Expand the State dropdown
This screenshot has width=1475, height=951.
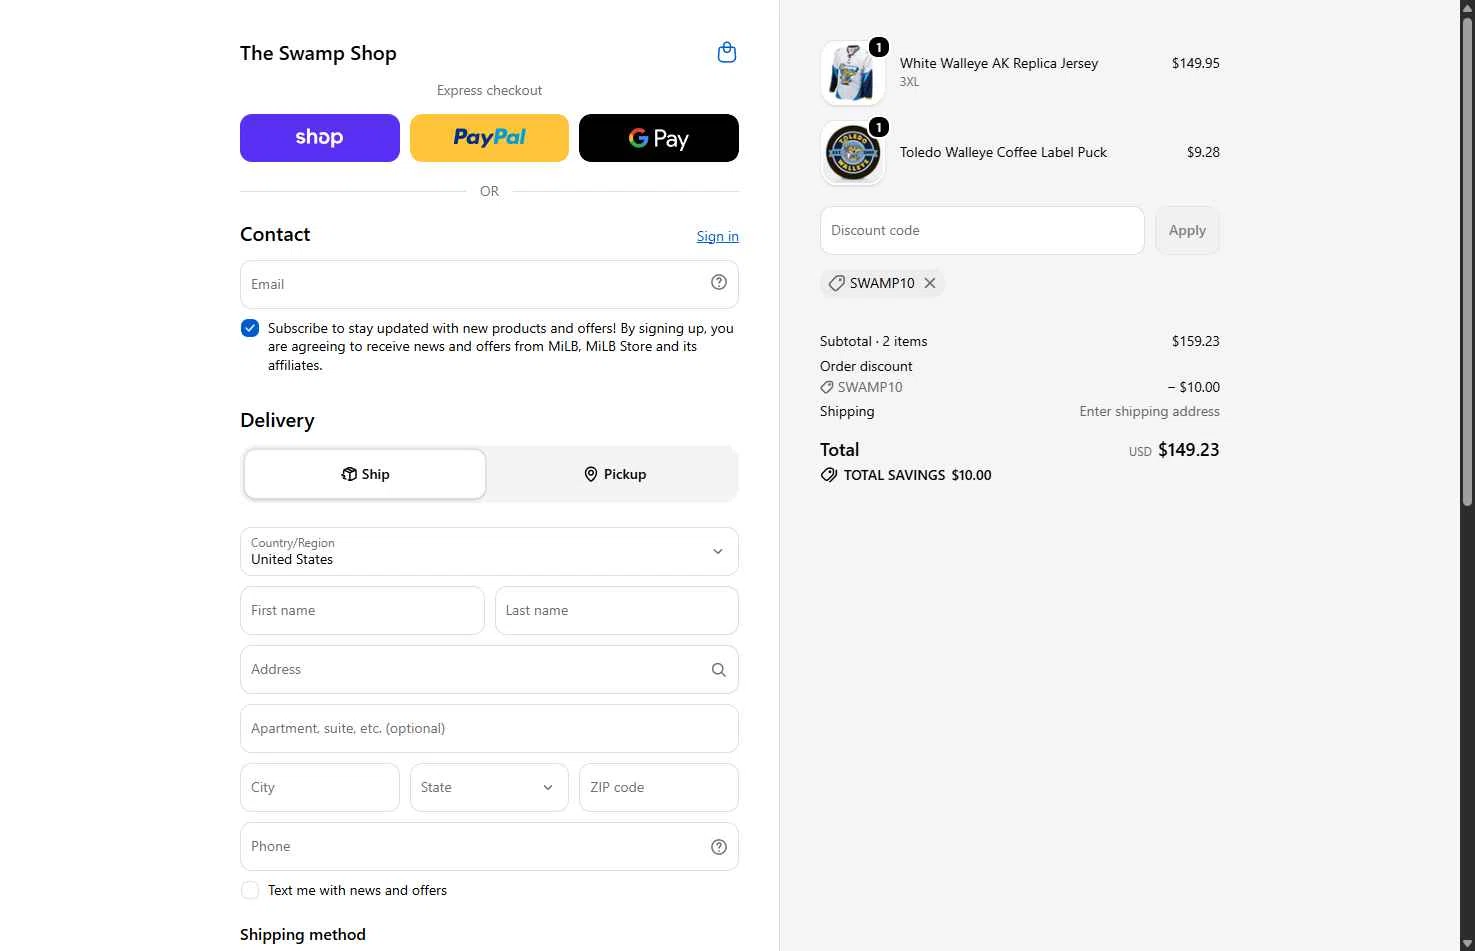489,787
